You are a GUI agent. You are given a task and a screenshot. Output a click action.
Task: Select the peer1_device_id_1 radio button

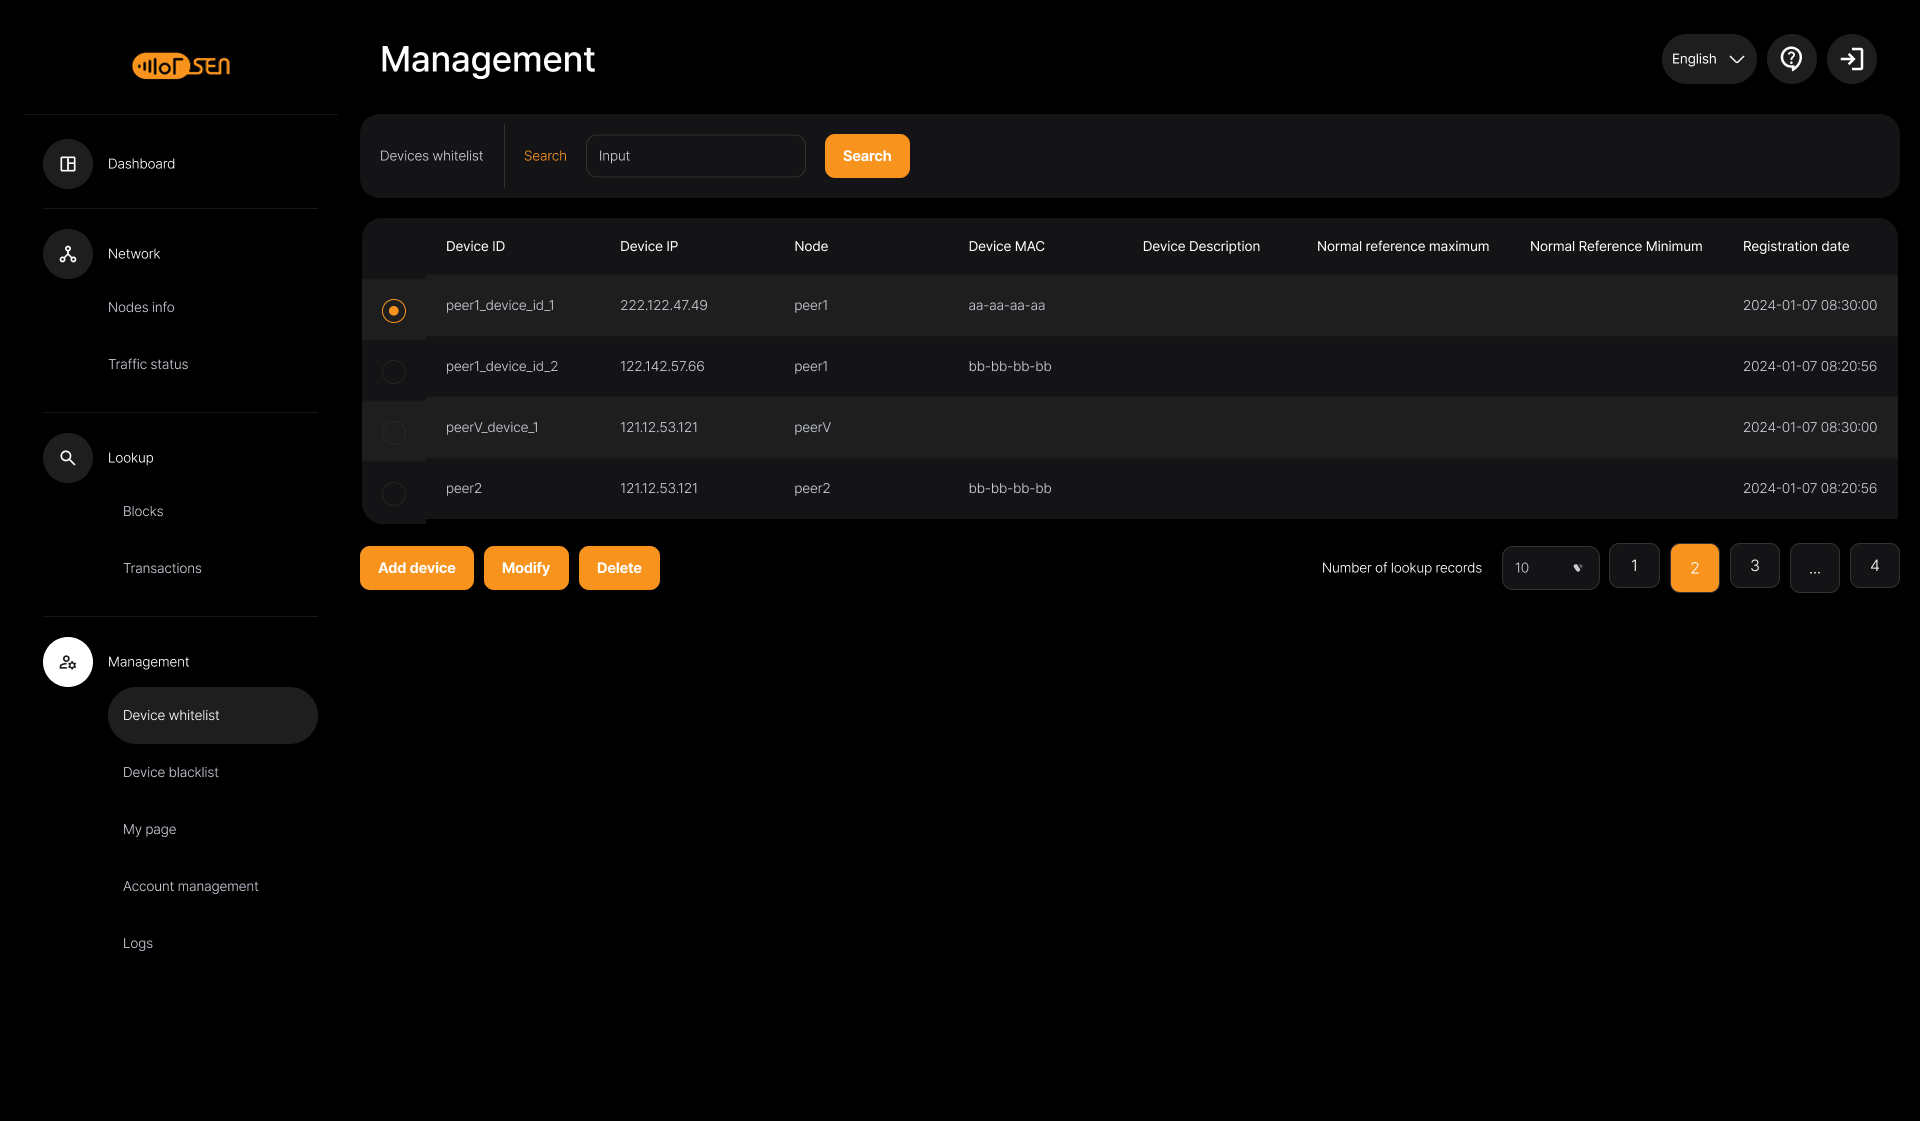394,311
